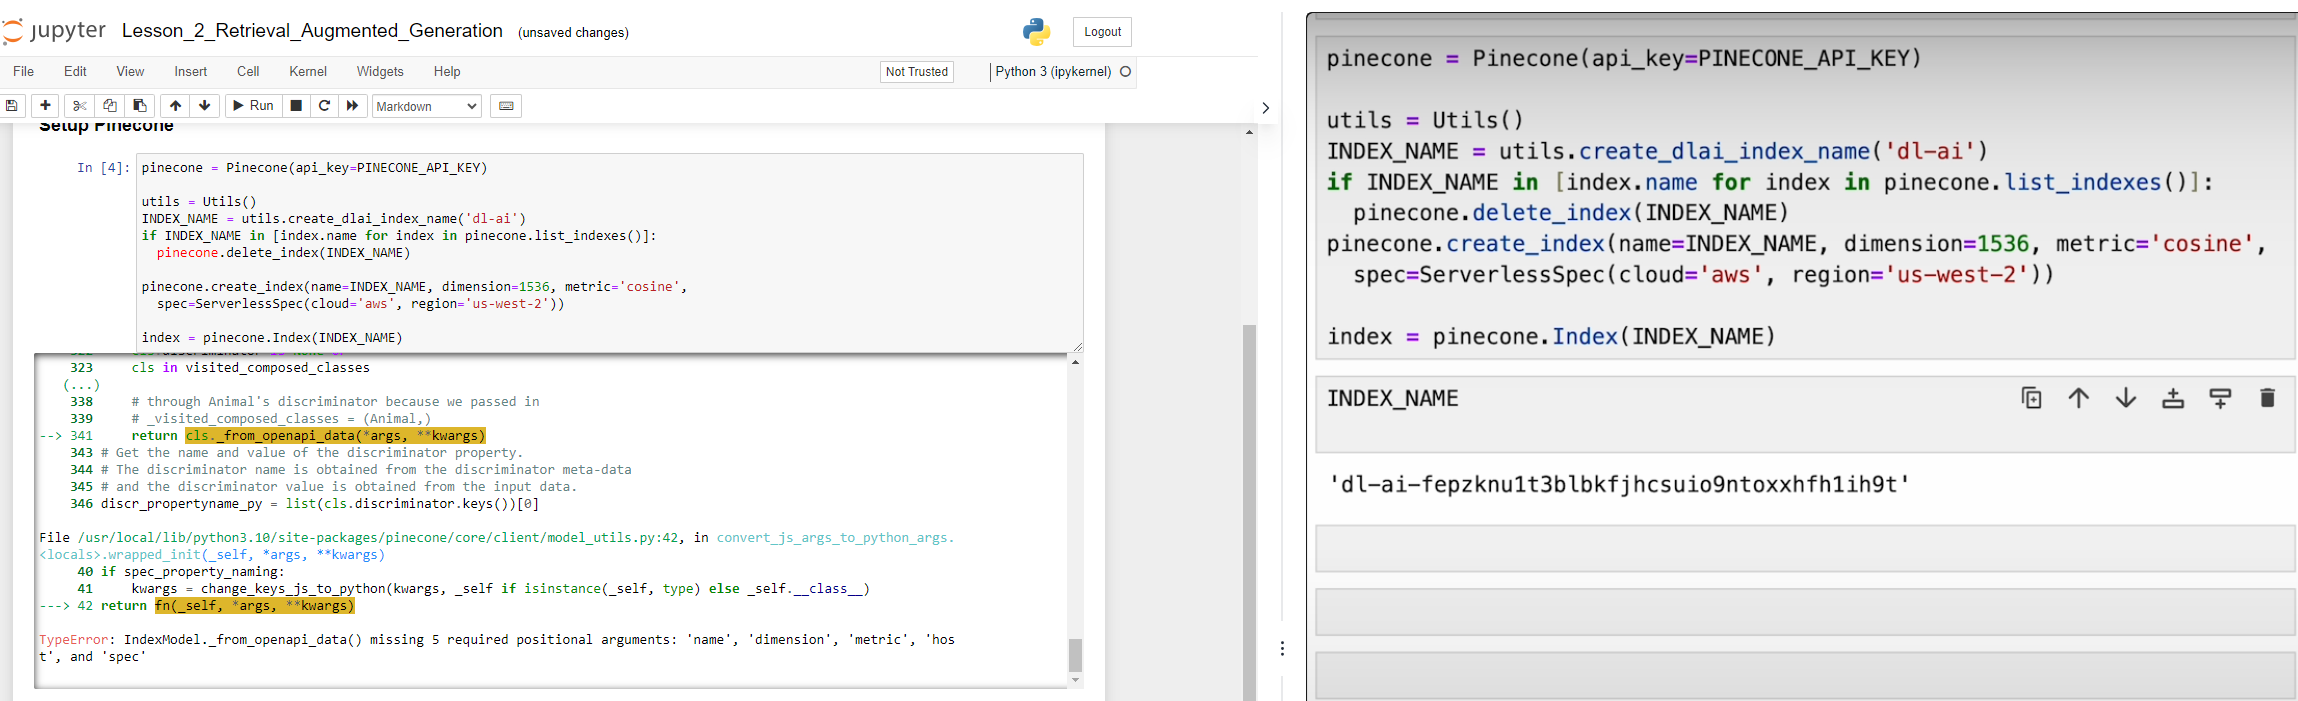Cut selected cells with the scissors icon
Viewport: 2298px width, 701px height.
tap(79, 106)
